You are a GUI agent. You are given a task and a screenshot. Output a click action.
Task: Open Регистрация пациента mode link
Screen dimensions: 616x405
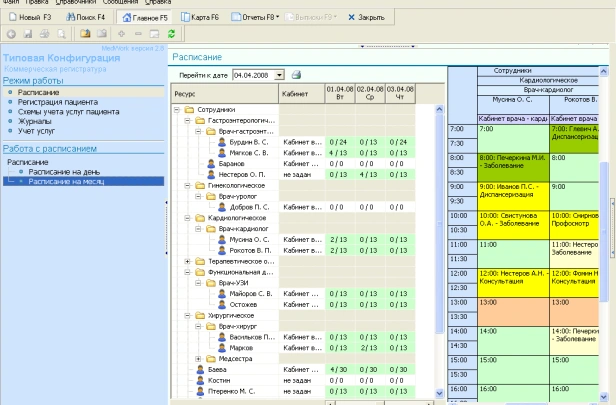[58, 102]
